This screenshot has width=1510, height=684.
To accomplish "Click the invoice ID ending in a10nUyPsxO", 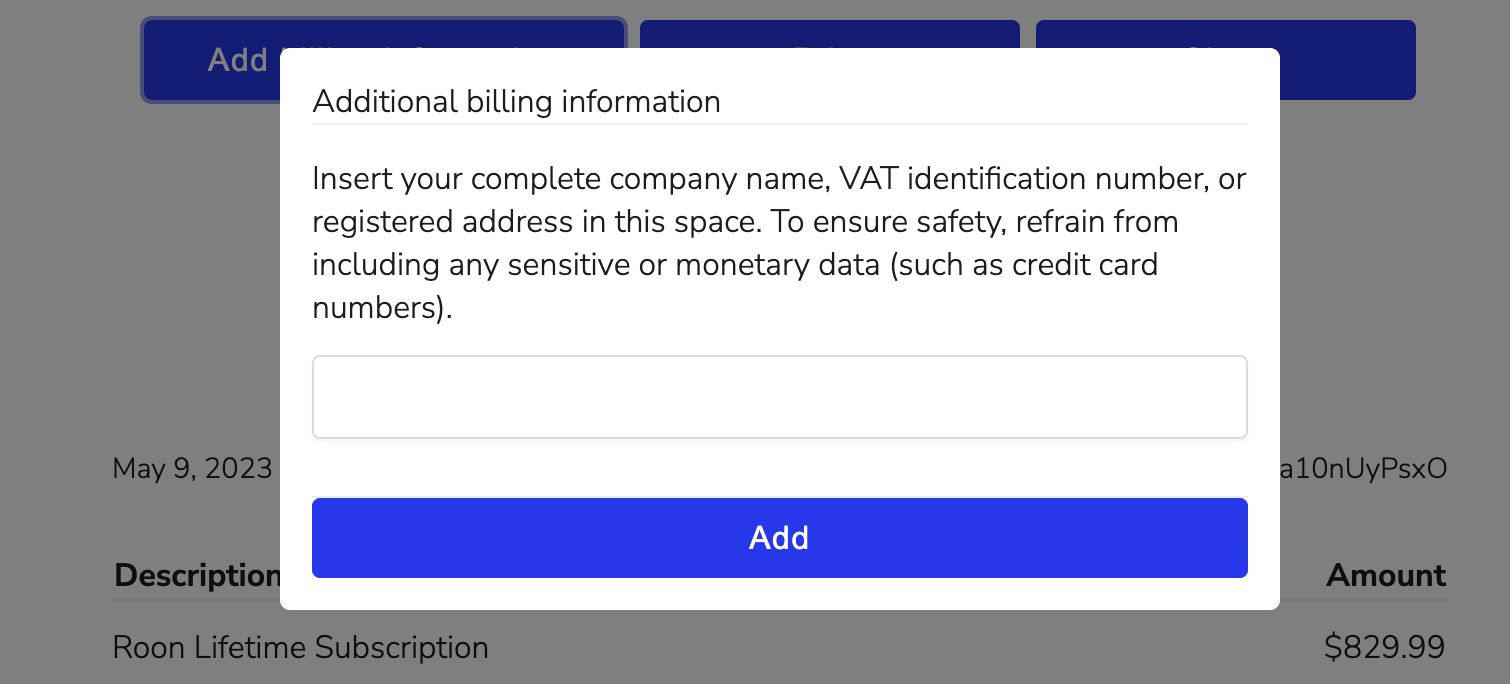I will [1363, 468].
